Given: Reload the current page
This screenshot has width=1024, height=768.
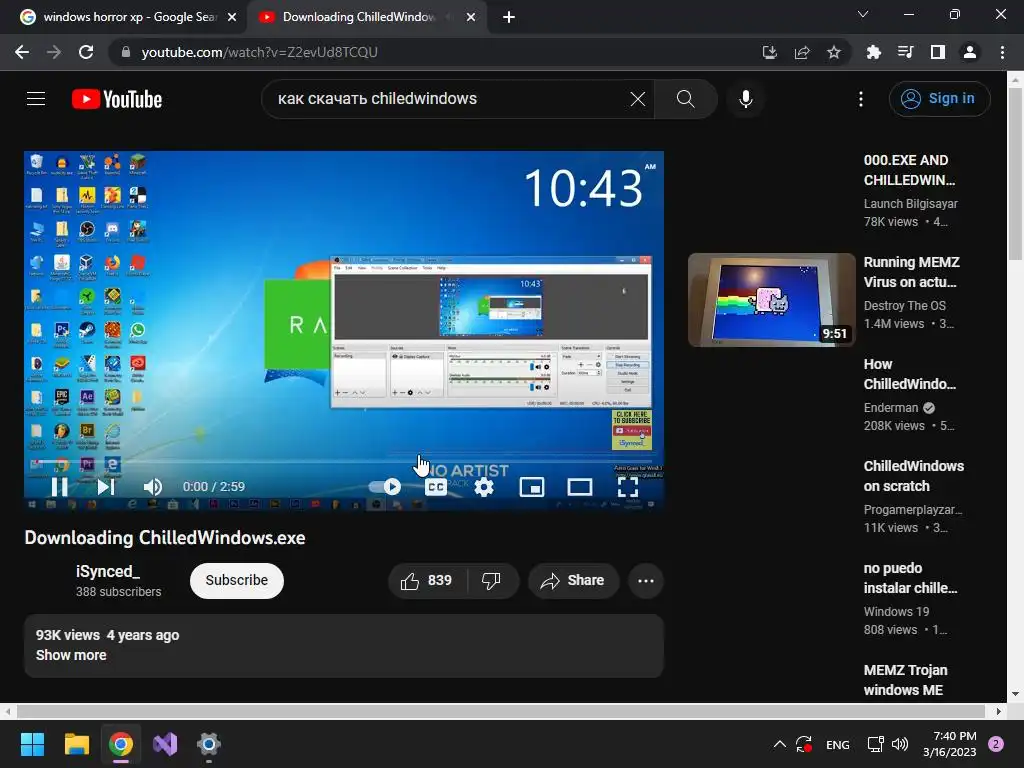Looking at the screenshot, I should 86,52.
